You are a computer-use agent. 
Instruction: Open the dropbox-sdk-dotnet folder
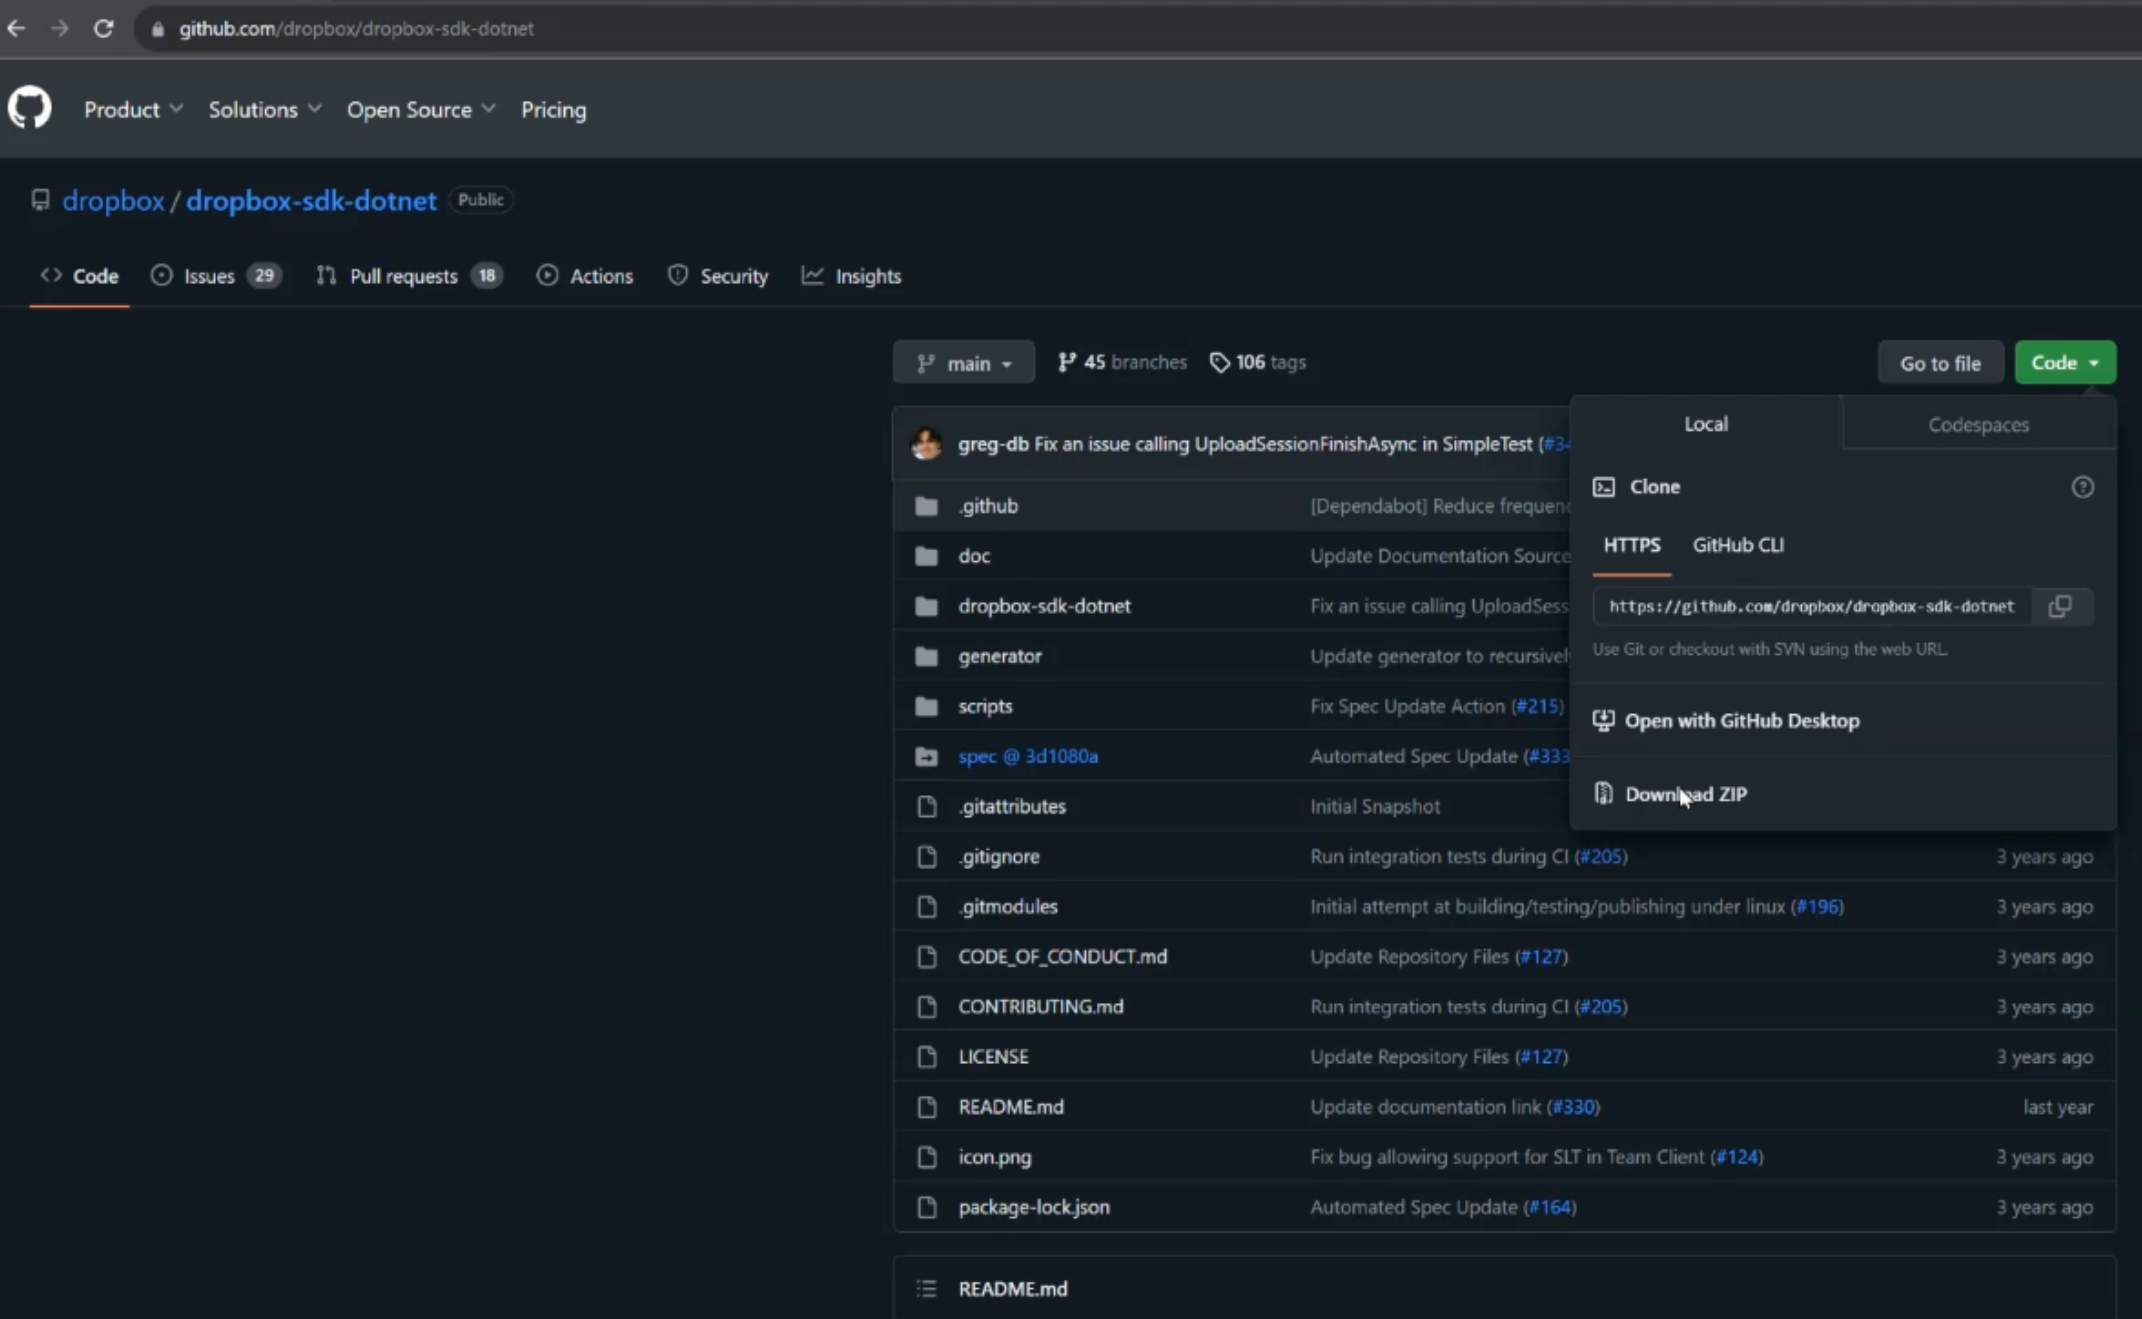(x=1045, y=606)
